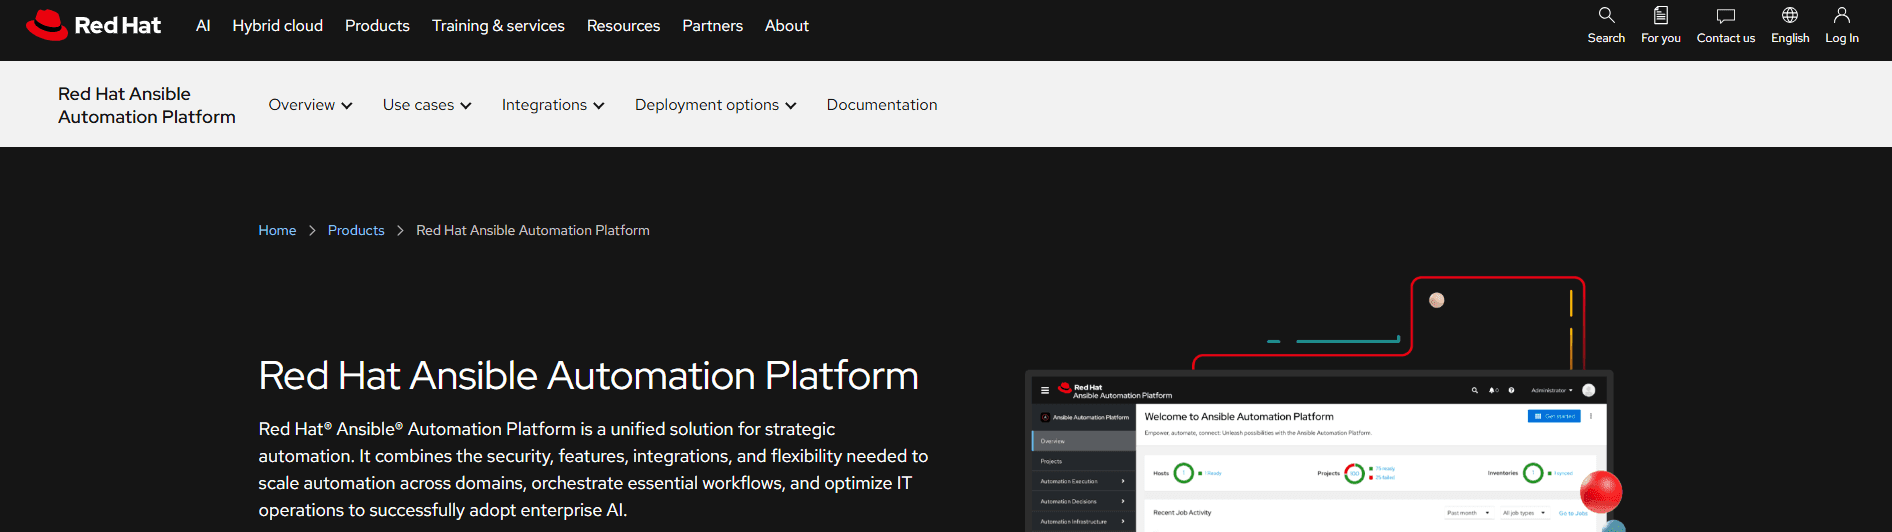
Task: Expand the Deployment options dropdown
Action: tap(715, 105)
